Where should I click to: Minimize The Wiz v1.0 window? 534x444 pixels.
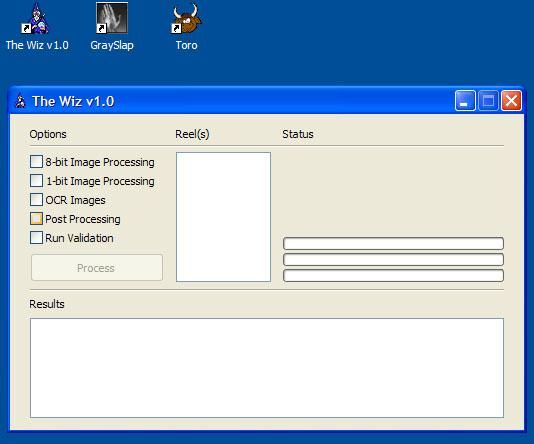click(465, 101)
